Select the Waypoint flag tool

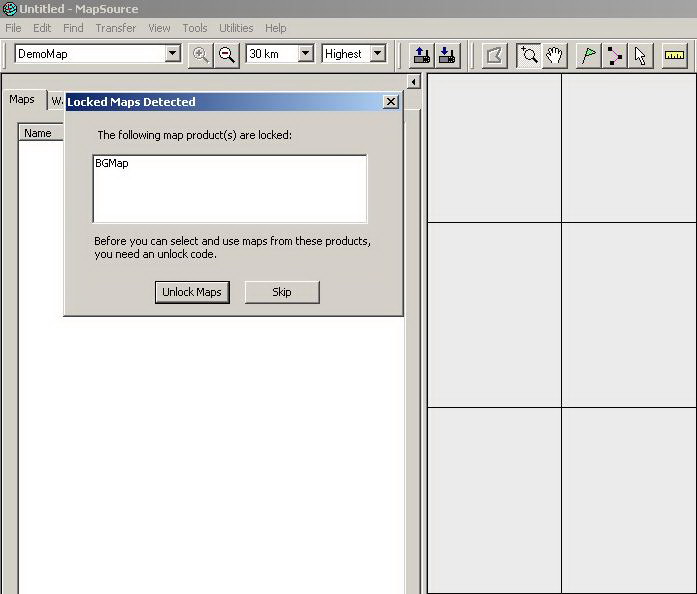coord(589,55)
